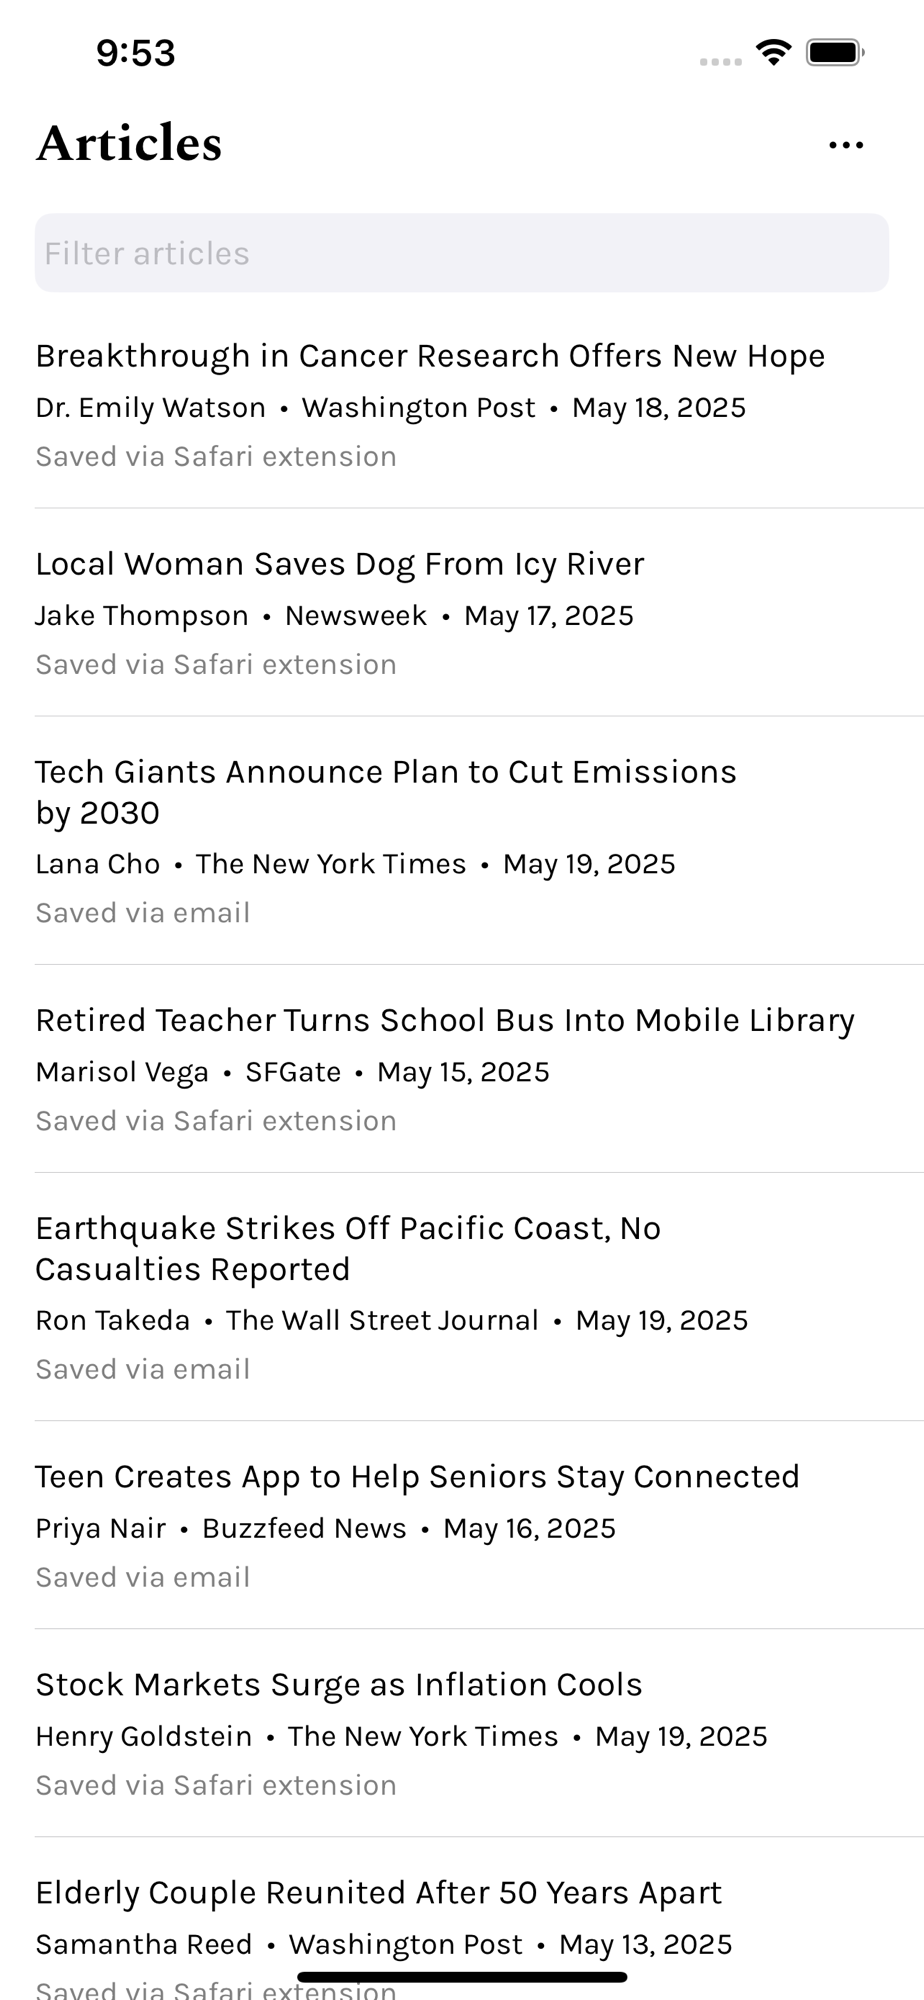924x2000 pixels.
Task: Tap the Wi-Fi status icon
Action: pyautogui.click(x=773, y=52)
